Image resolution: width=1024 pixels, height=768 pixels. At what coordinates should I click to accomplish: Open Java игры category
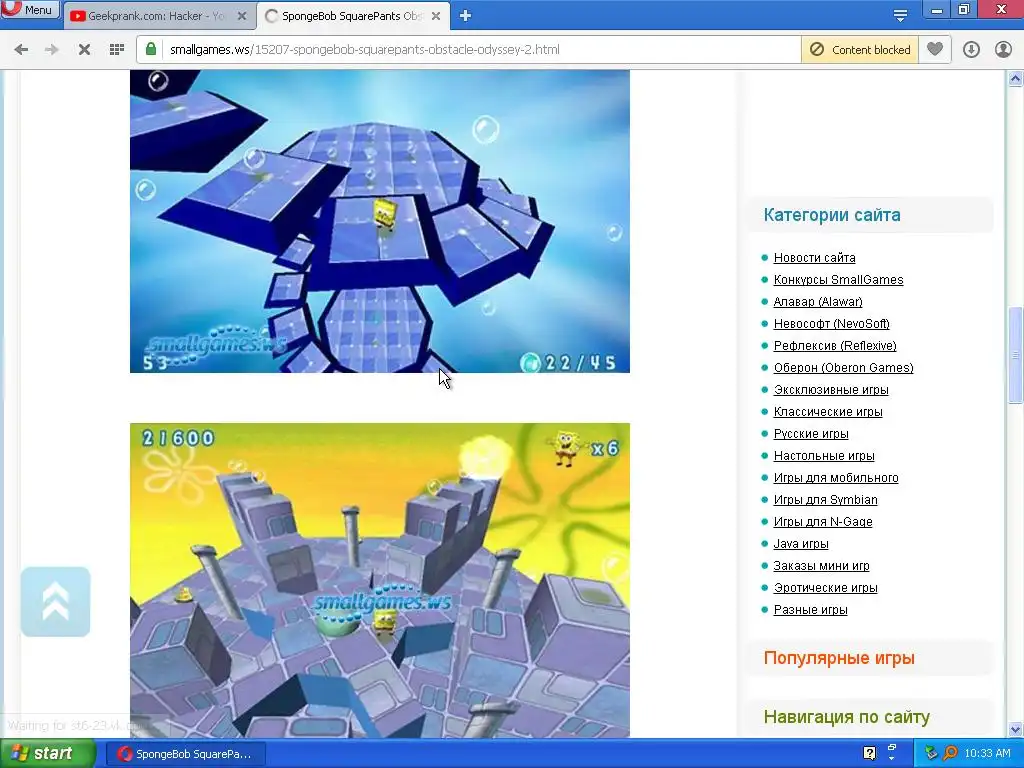coord(801,544)
